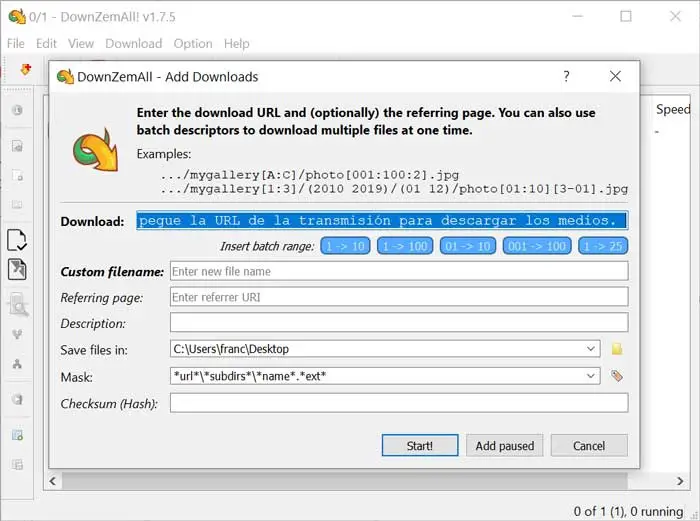Click the question mark help icon in dialog
Screen dimensions: 700x521
point(567,76)
